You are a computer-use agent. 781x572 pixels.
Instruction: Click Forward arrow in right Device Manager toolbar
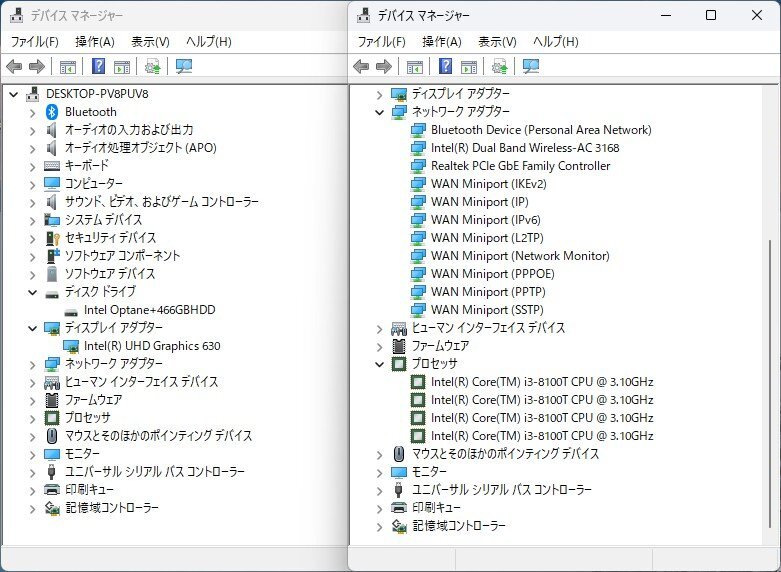point(384,66)
